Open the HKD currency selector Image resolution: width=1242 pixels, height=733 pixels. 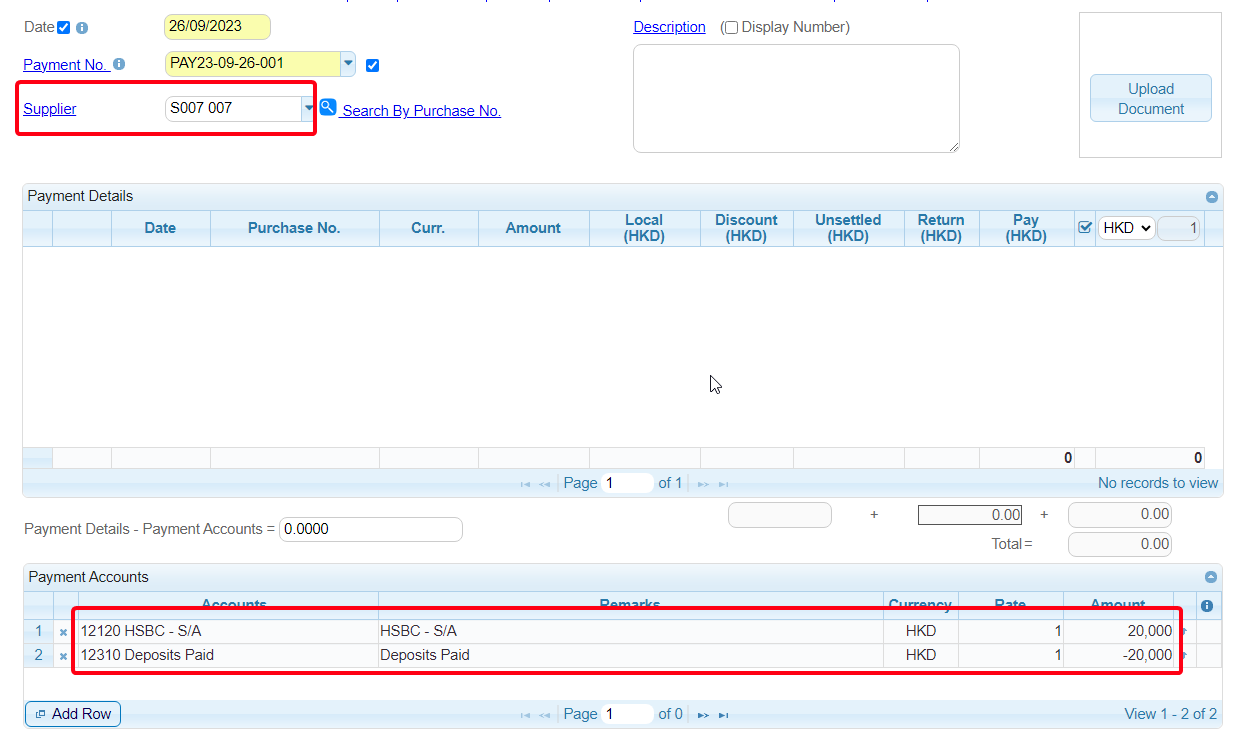pyautogui.click(x=1126, y=228)
